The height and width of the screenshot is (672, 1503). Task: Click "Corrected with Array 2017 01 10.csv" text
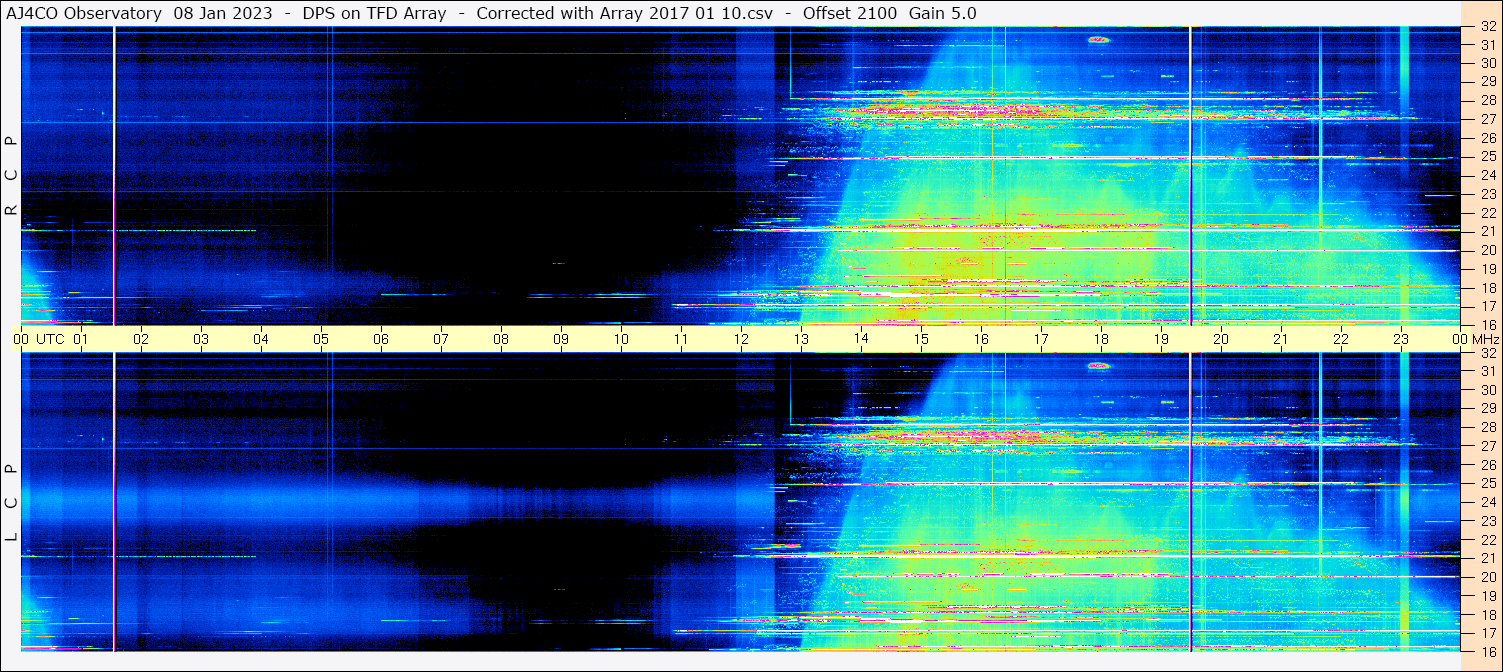point(625,13)
